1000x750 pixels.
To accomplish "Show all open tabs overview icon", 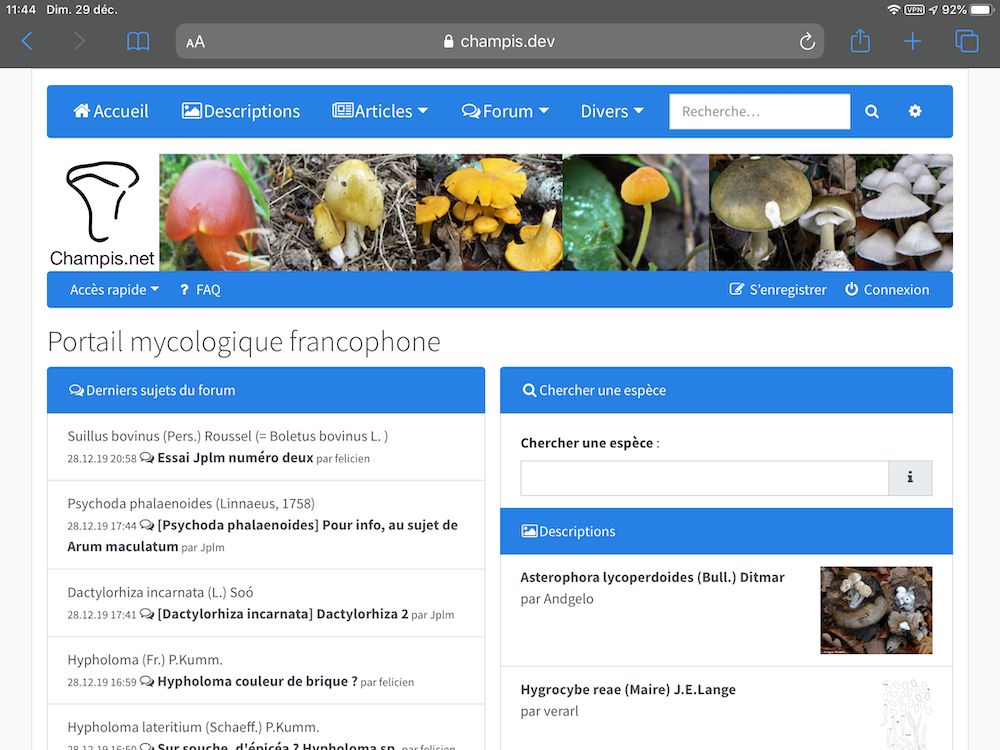I will click(966, 41).
